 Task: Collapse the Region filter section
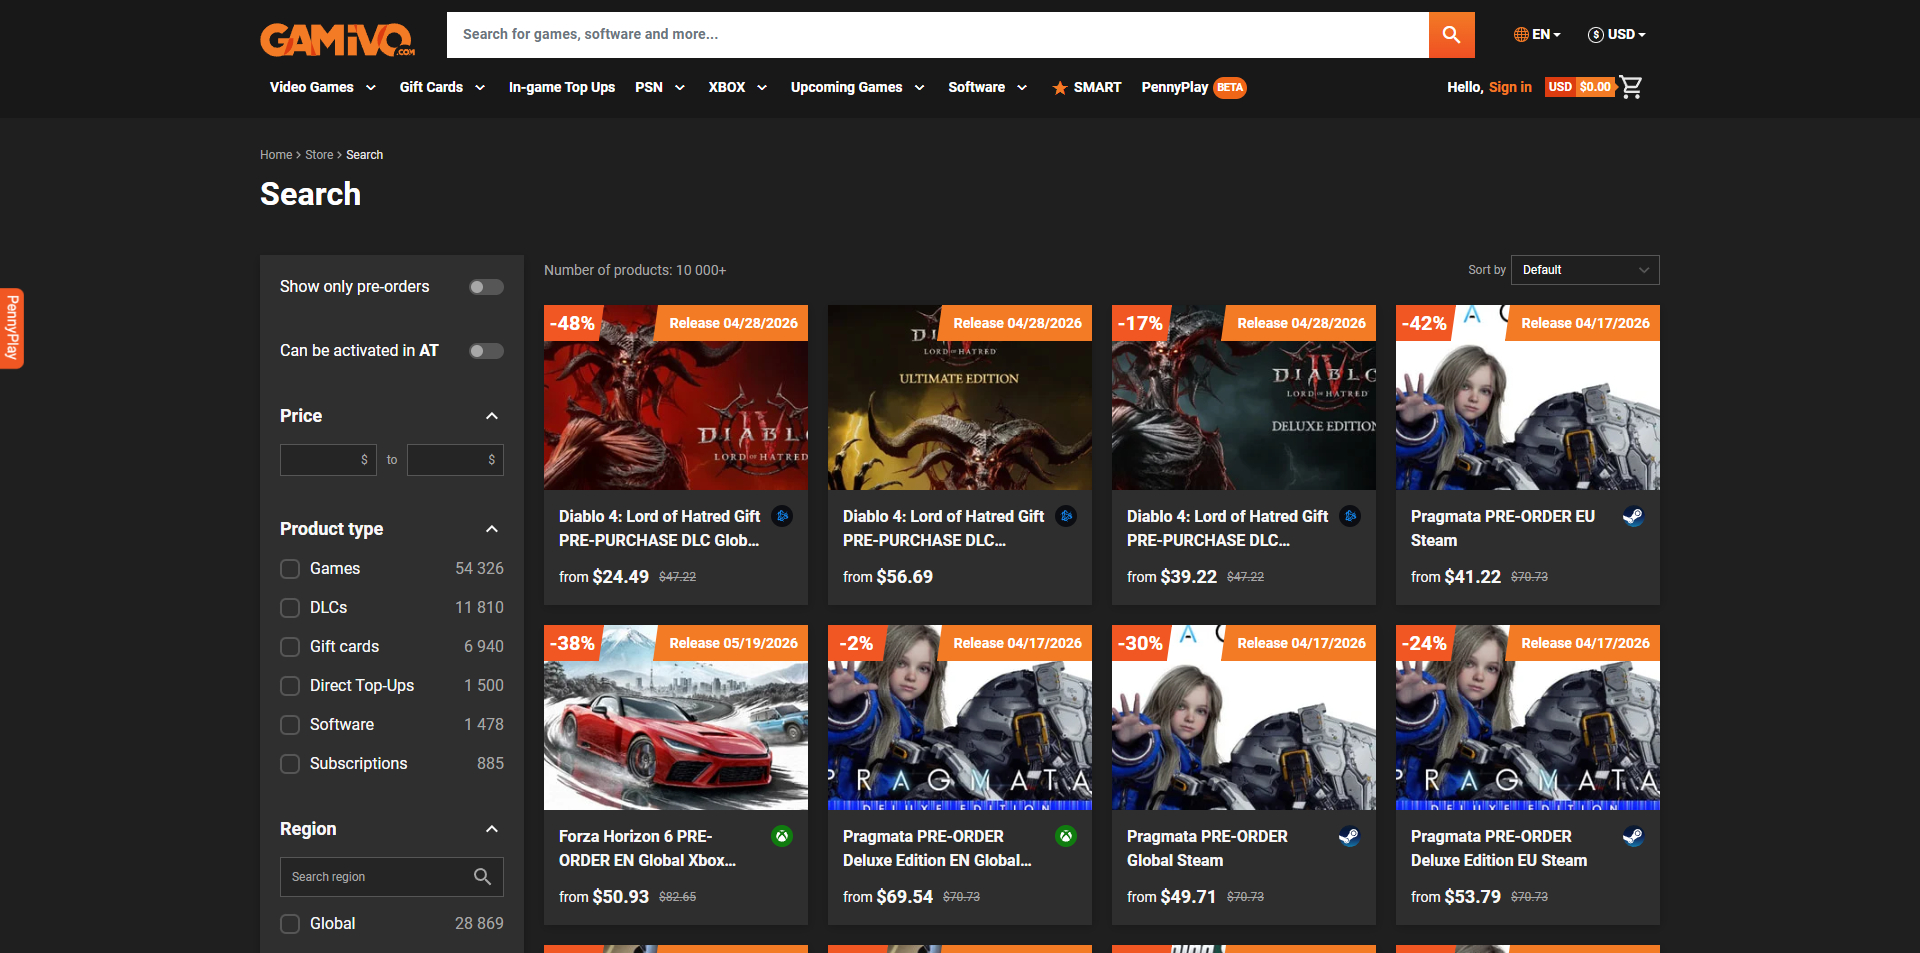tap(491, 829)
